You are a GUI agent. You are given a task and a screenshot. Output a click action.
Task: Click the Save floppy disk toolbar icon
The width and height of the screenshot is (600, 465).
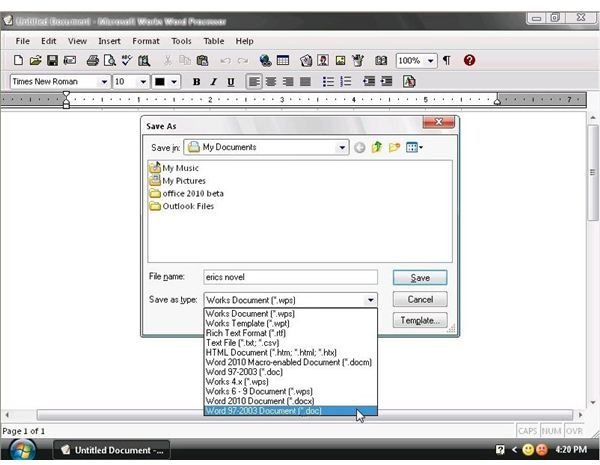point(52,60)
